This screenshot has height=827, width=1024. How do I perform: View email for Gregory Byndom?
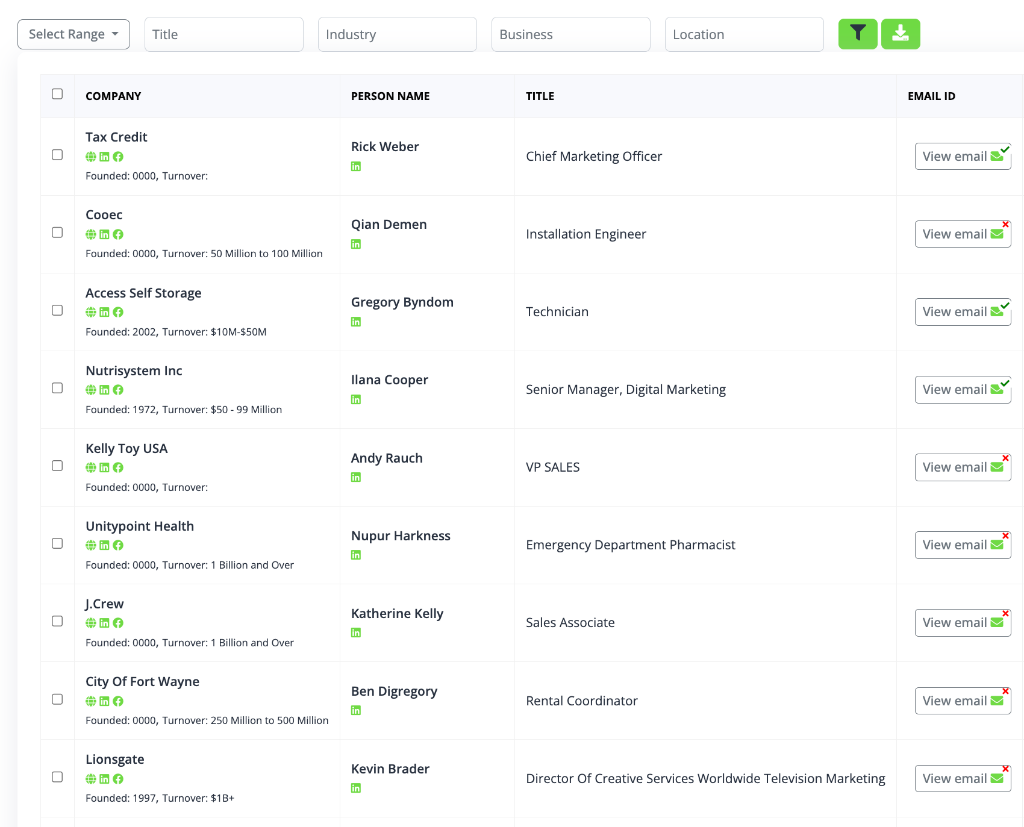pyautogui.click(x=963, y=312)
